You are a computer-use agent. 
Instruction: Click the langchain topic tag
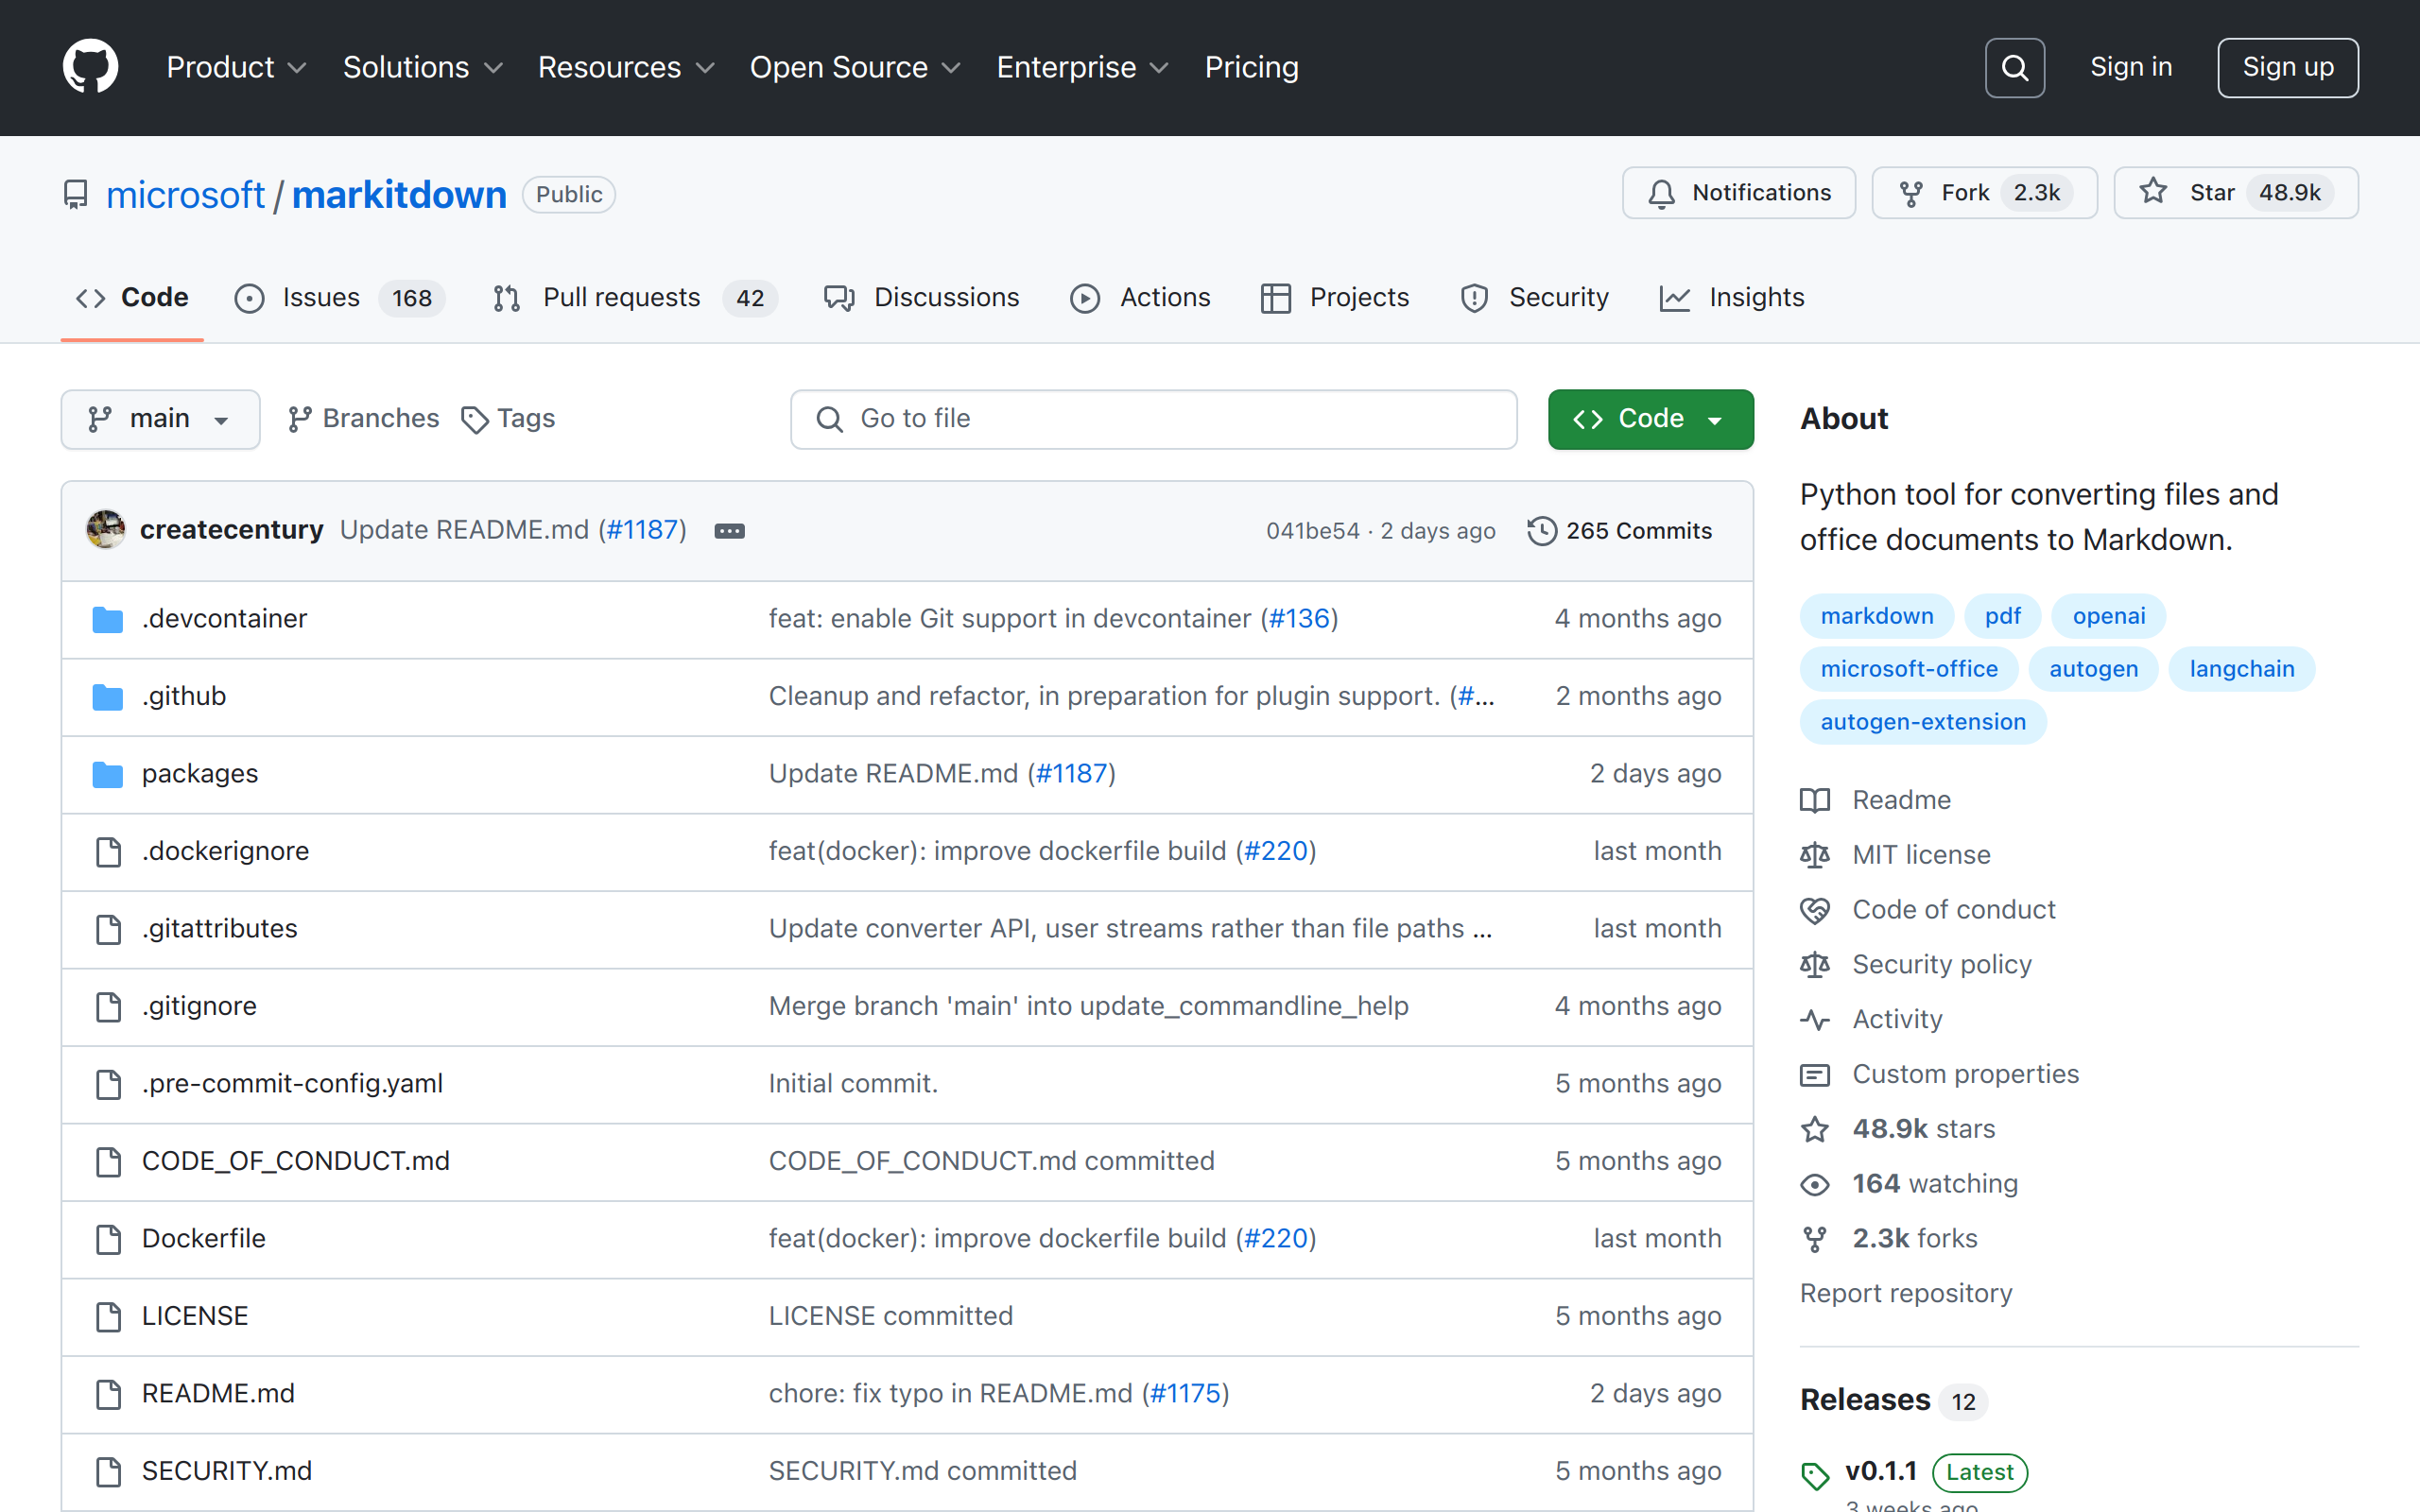pos(2241,669)
